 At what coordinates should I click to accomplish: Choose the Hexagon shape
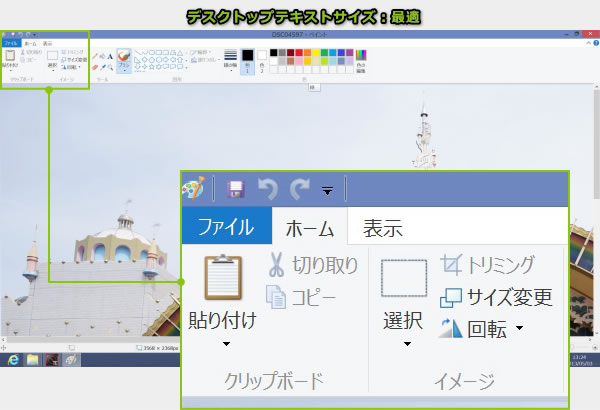158,60
